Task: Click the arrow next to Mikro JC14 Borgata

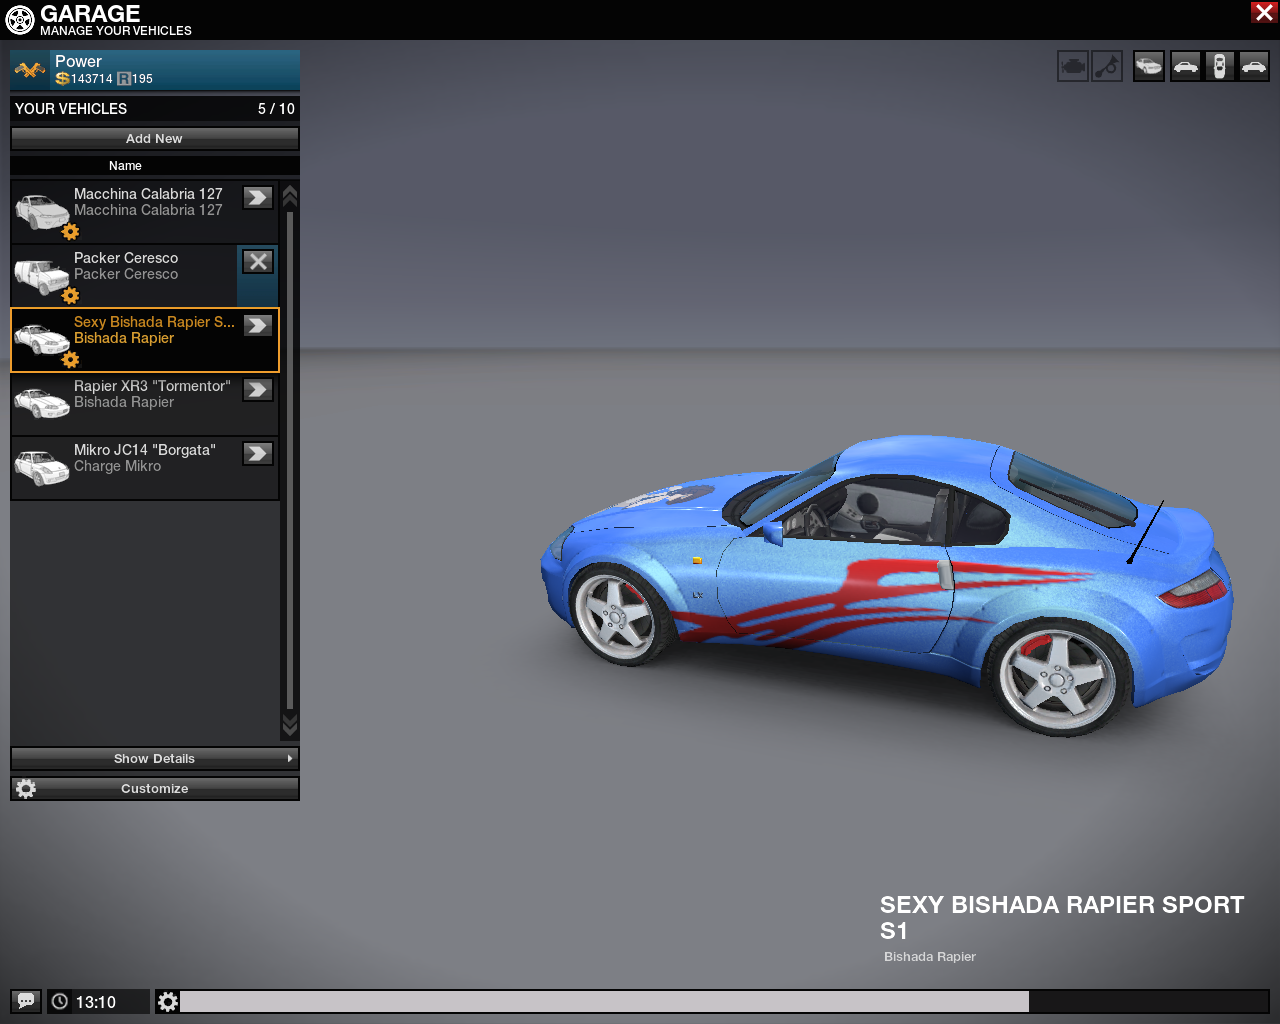Action: click(258, 454)
